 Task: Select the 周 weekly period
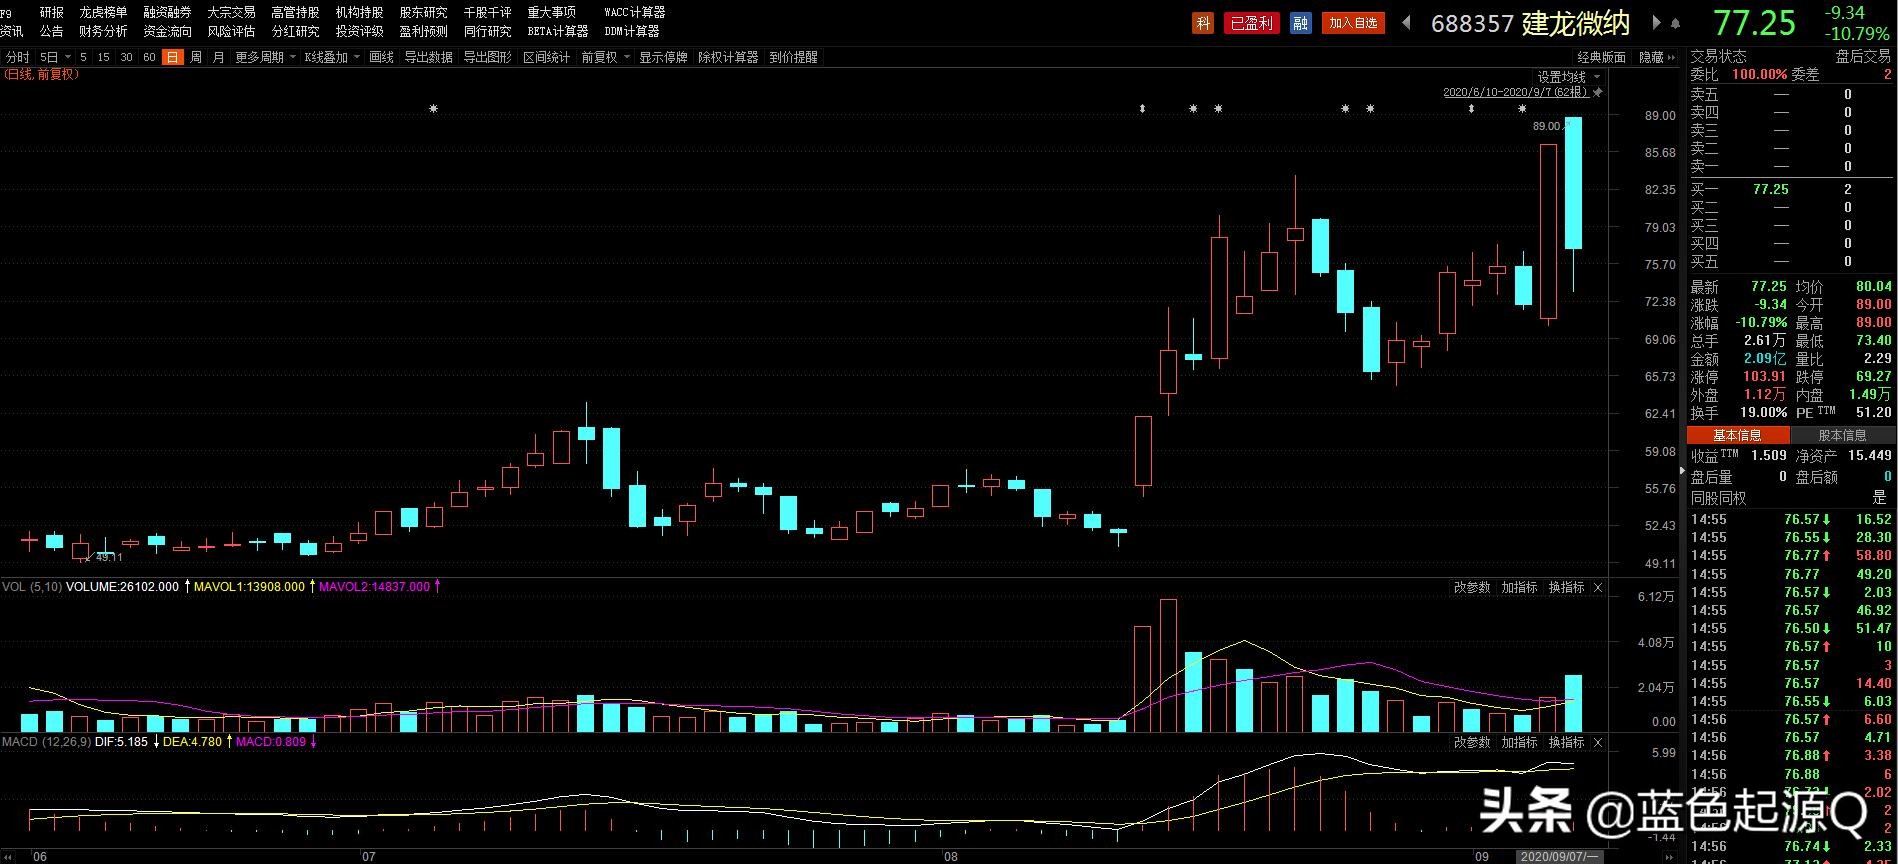[x=196, y=58]
